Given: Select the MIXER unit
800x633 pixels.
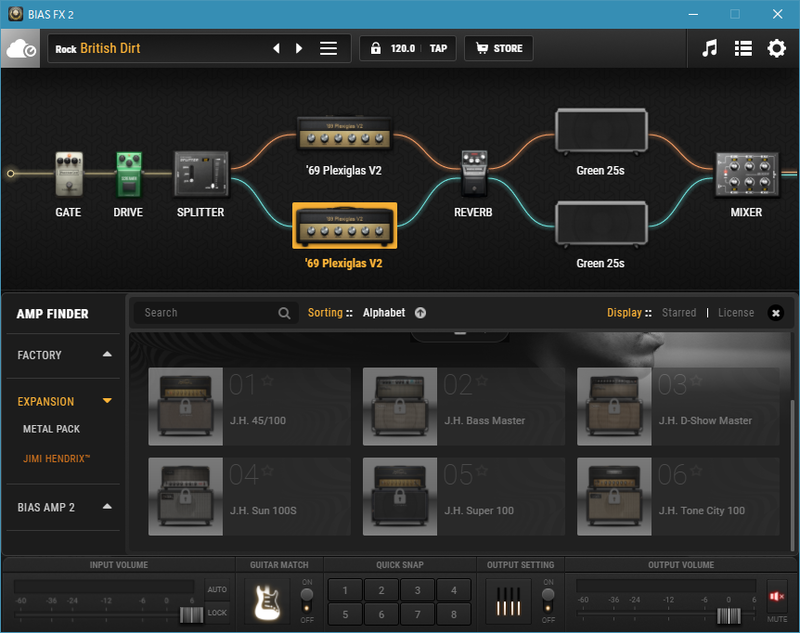Looking at the screenshot, I should click(747, 174).
